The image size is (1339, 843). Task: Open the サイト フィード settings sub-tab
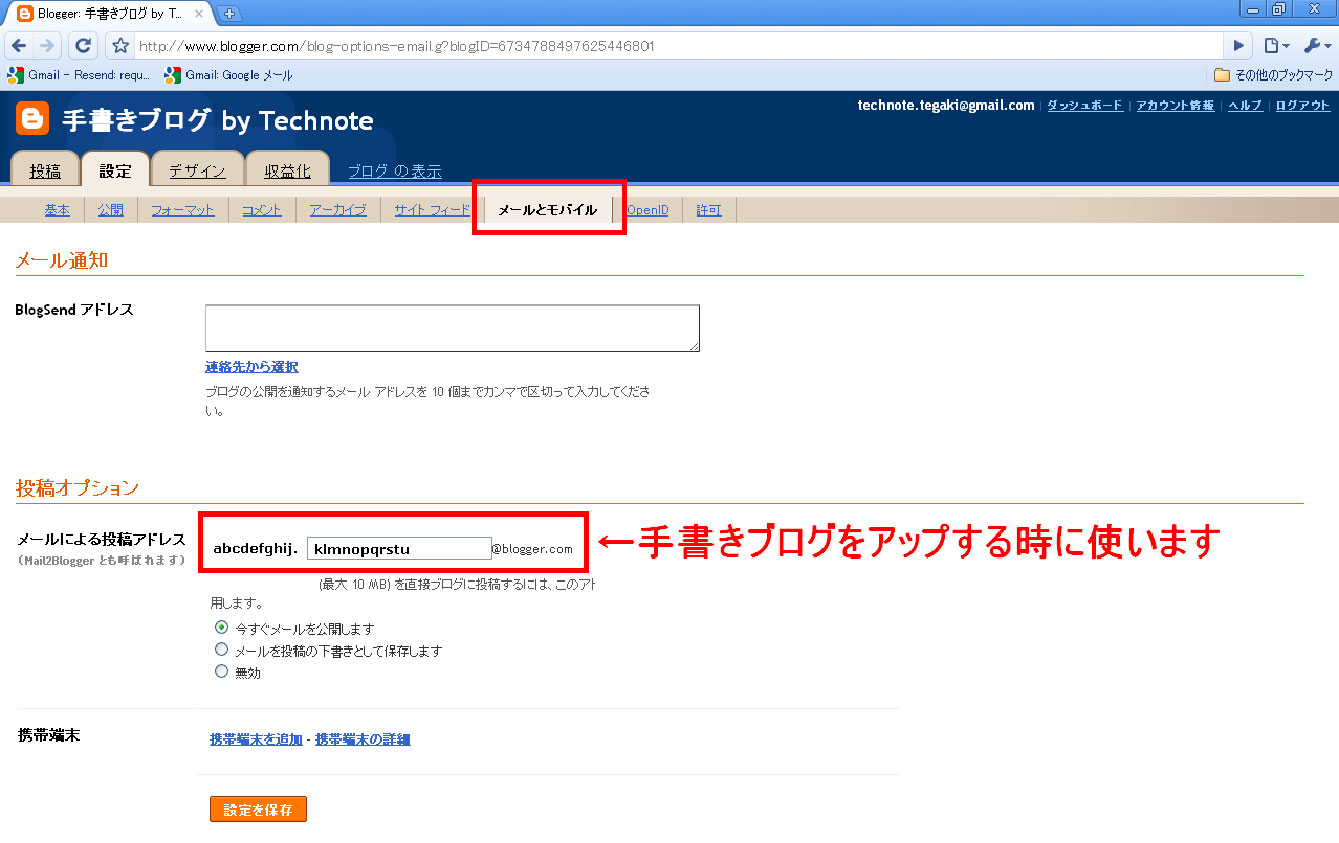[432, 210]
